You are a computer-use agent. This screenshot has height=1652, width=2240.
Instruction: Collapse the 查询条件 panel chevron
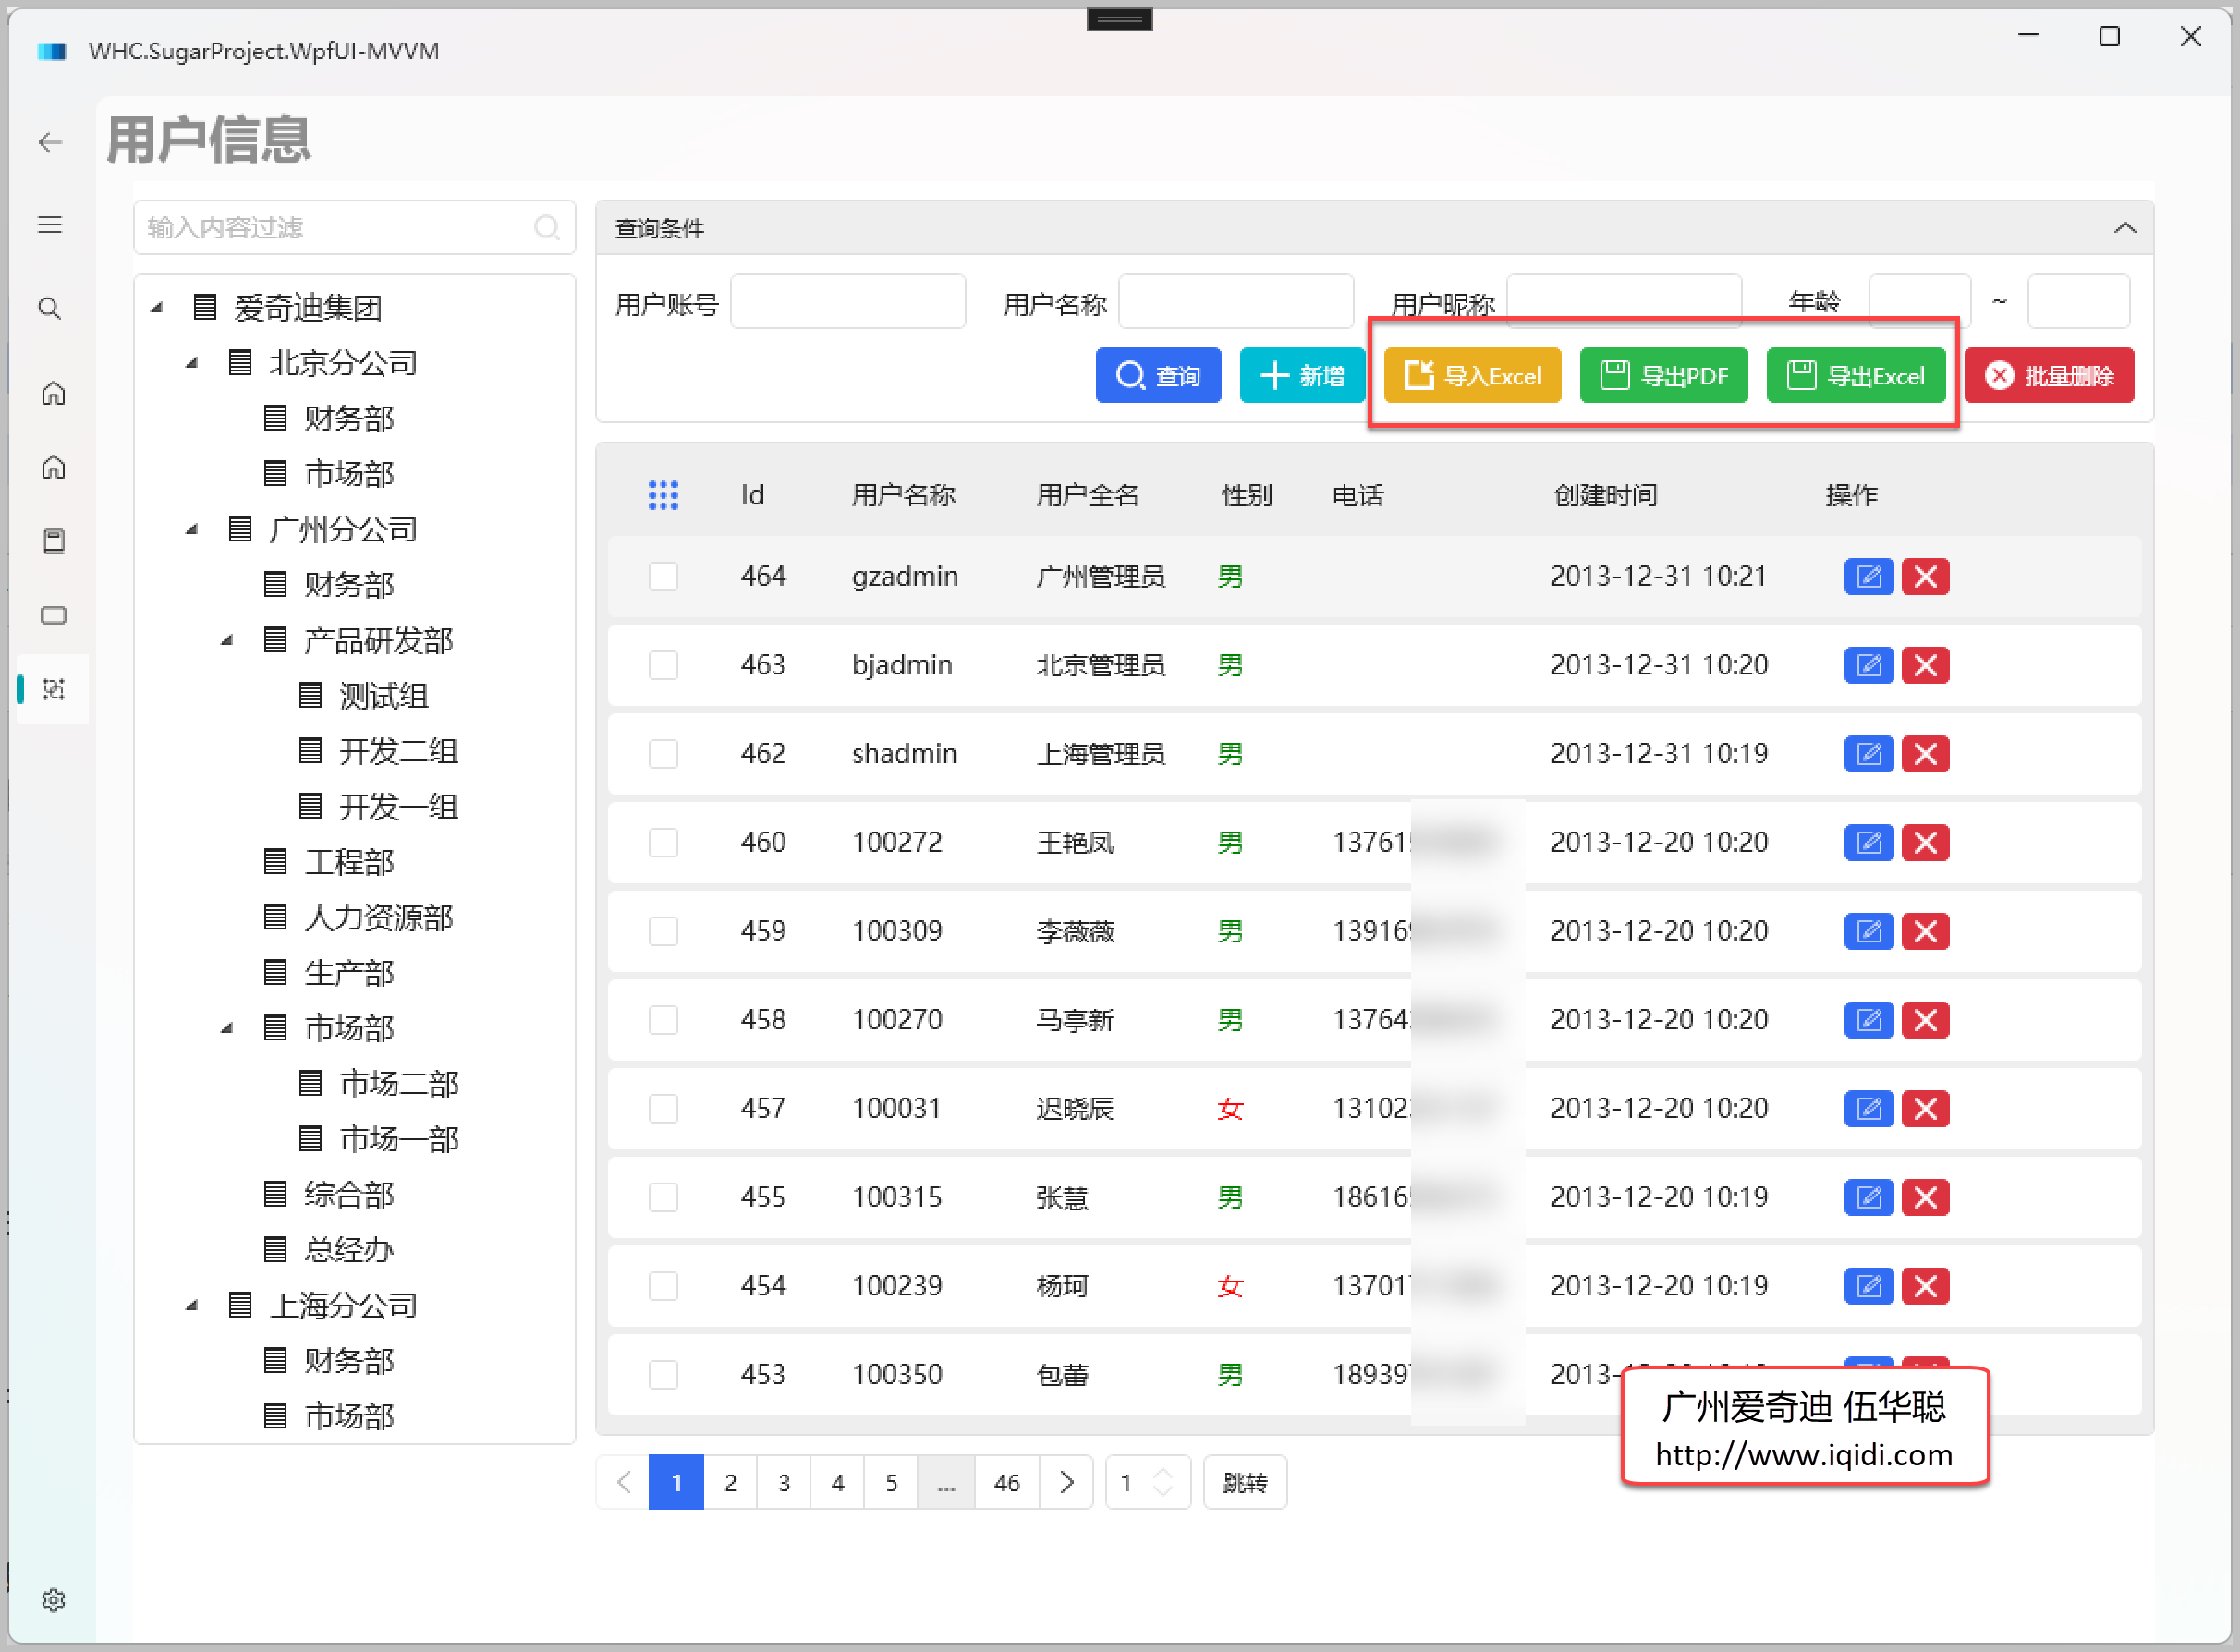pyautogui.click(x=2125, y=228)
